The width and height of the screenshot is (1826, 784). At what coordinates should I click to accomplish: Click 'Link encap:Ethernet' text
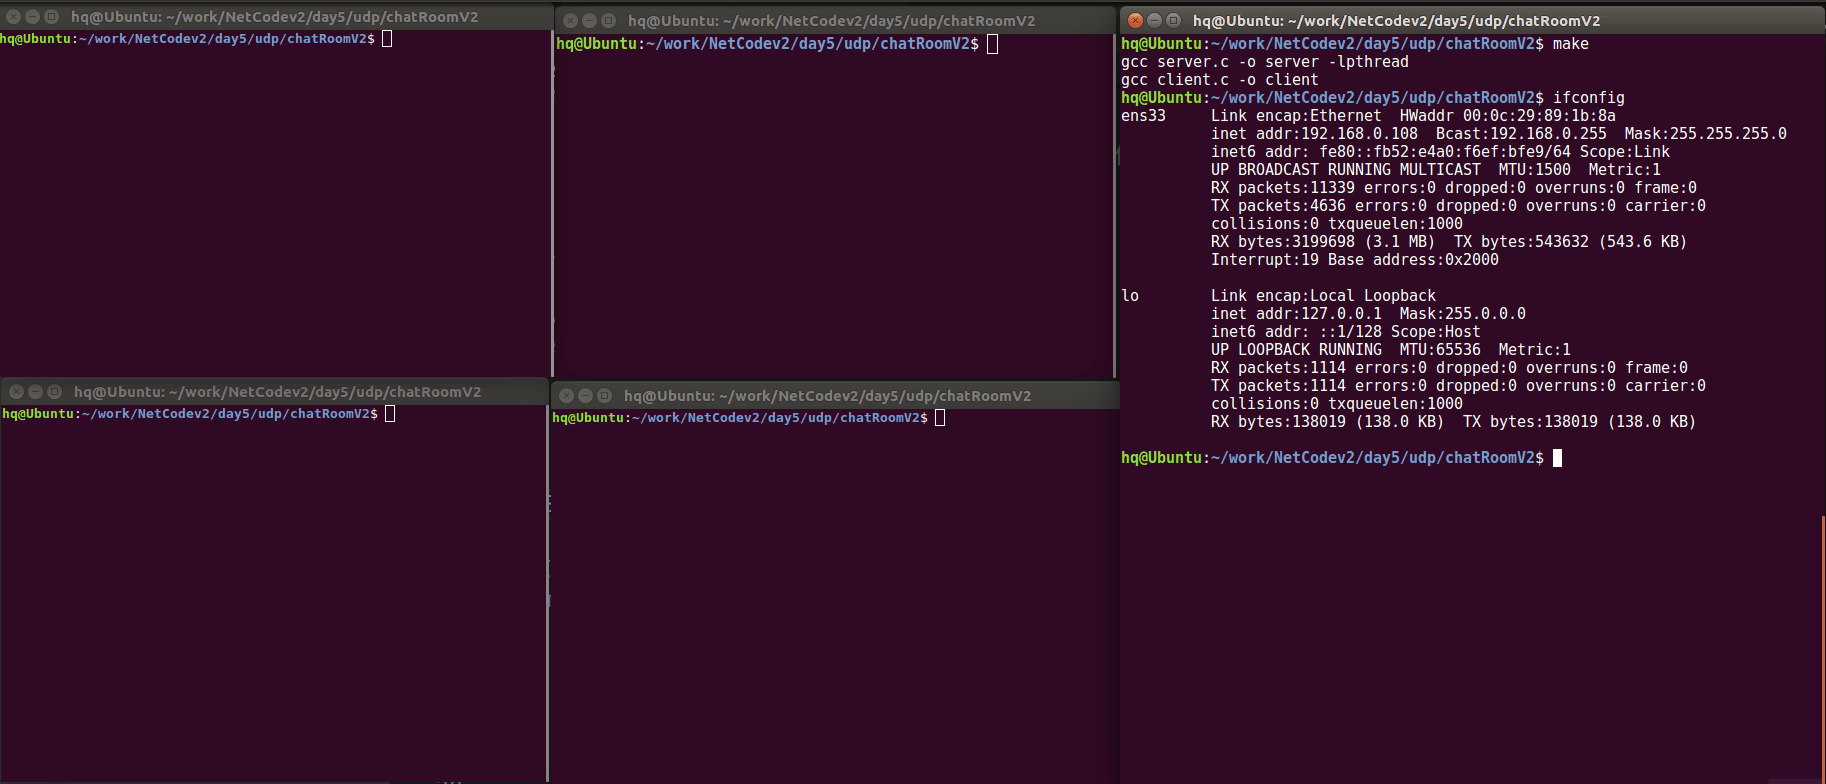(x=1296, y=116)
